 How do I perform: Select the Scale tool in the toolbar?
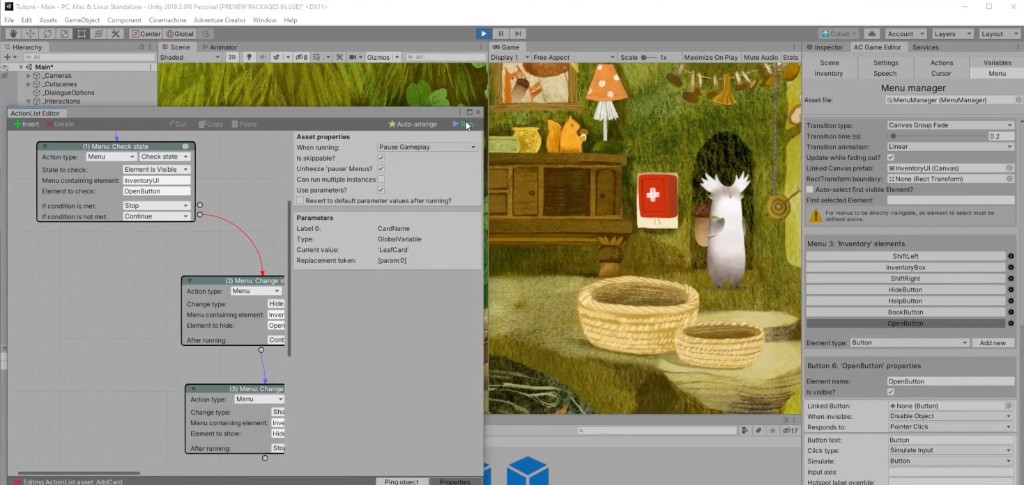64,33
